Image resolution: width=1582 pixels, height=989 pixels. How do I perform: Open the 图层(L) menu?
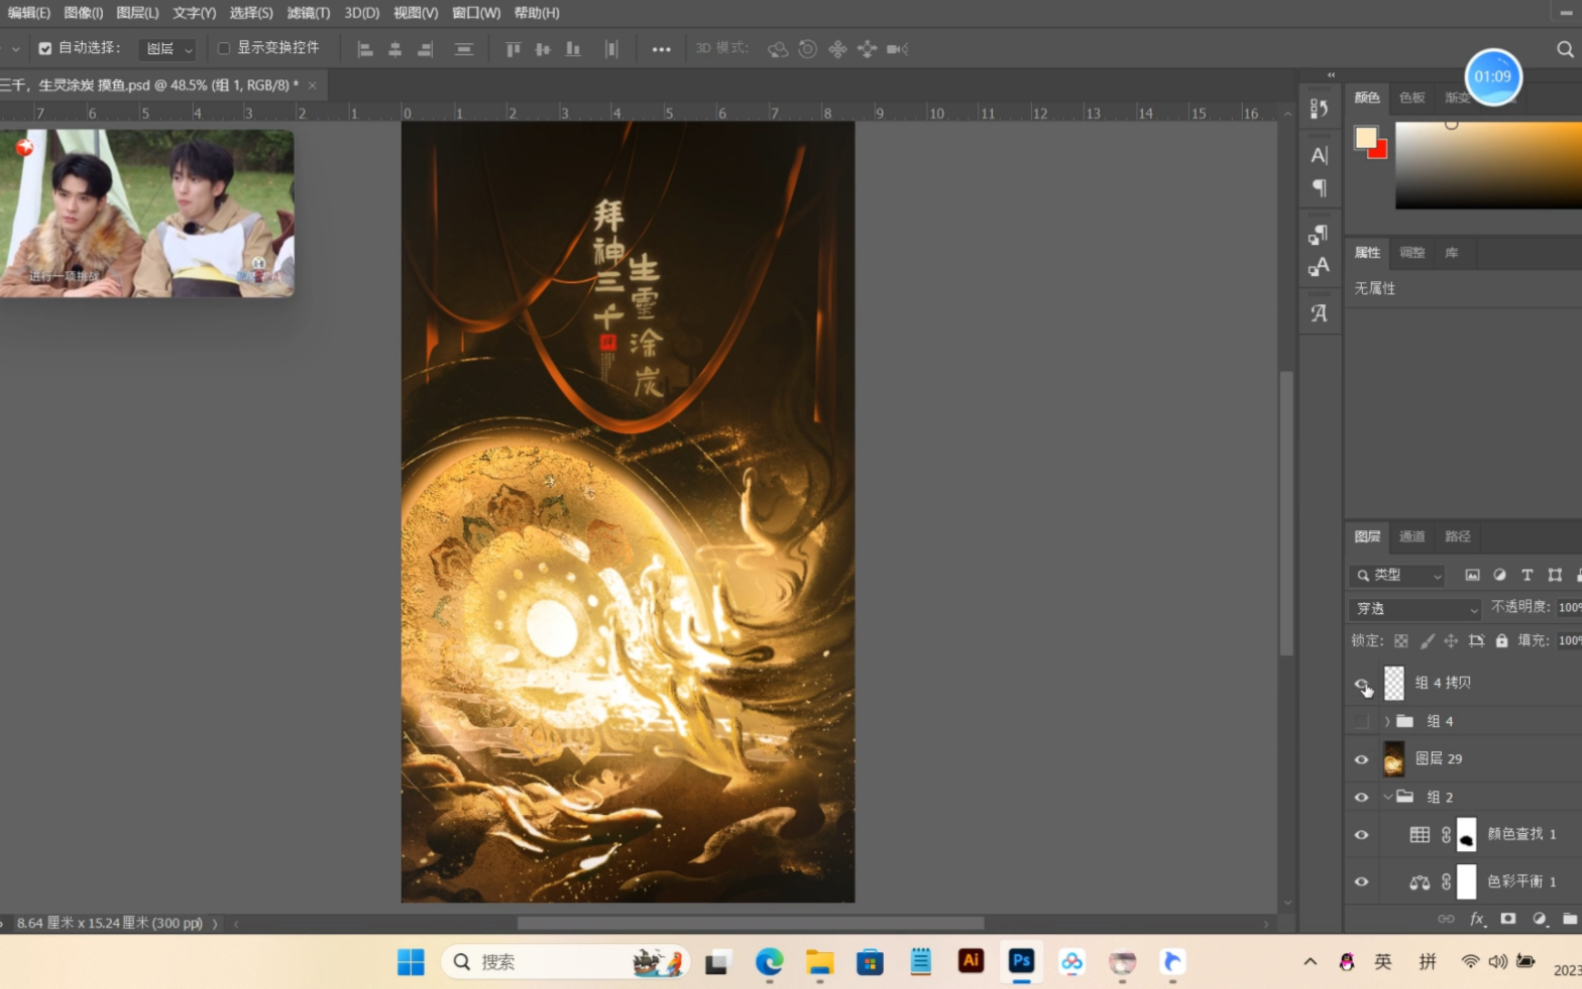click(137, 13)
